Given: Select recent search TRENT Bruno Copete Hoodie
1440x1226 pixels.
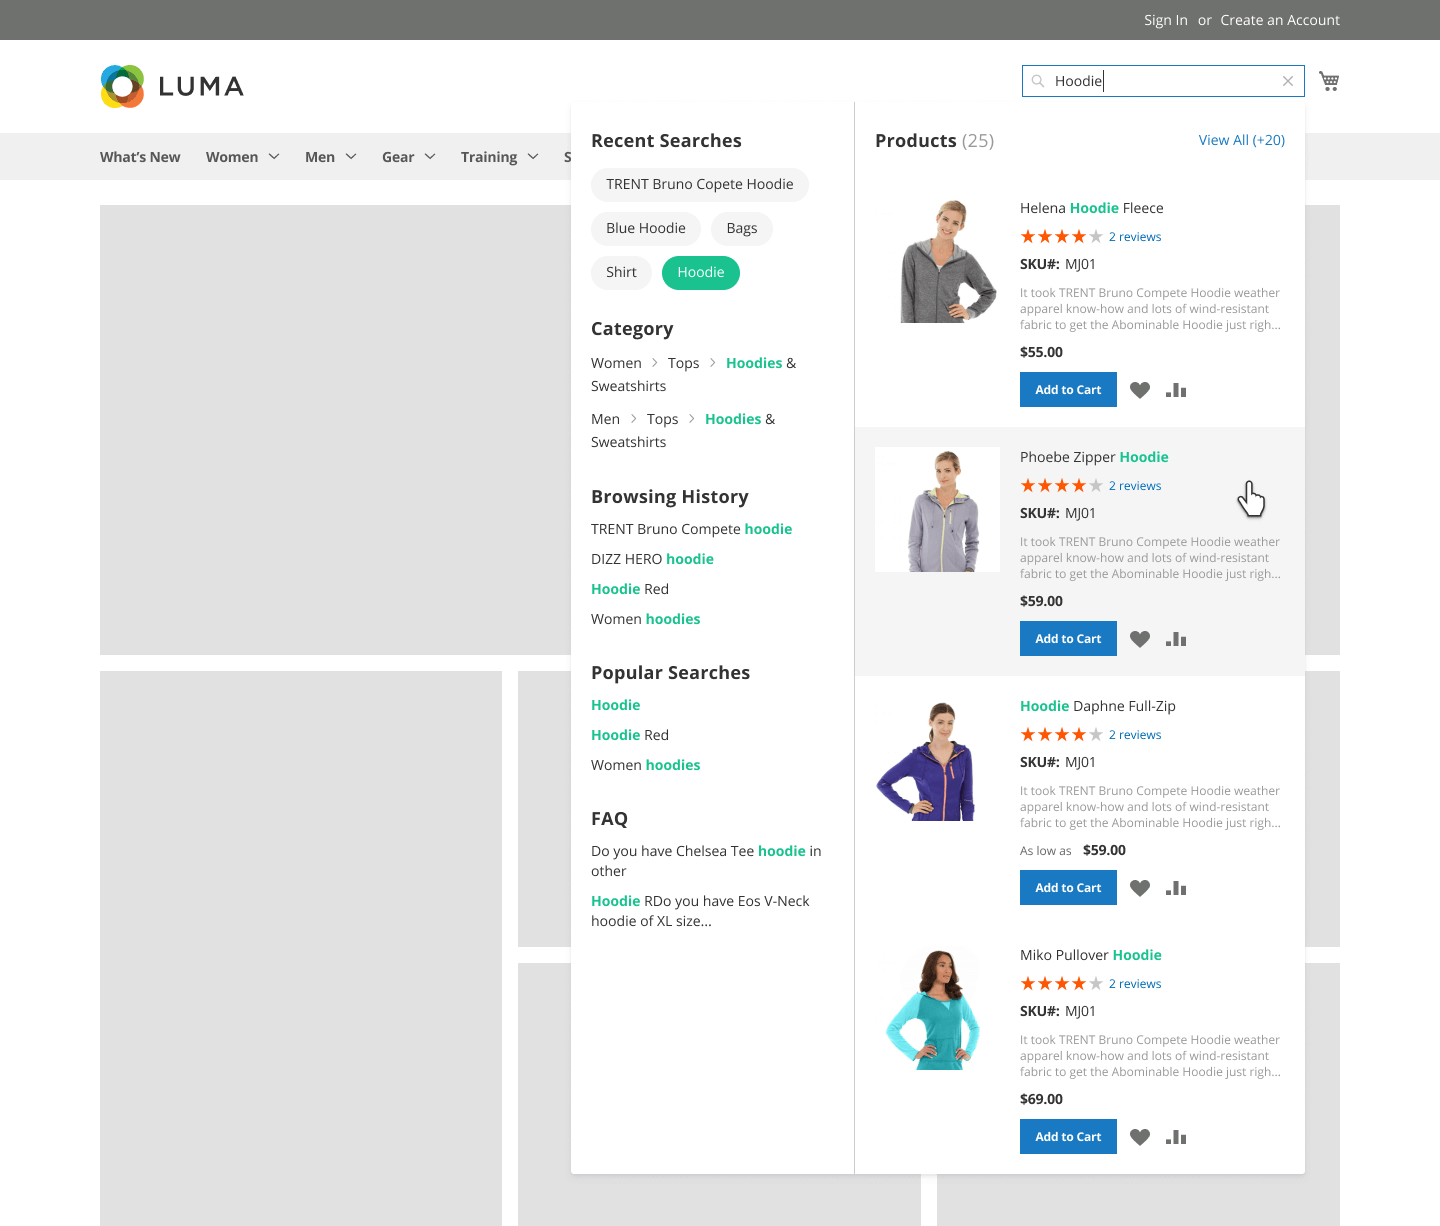Looking at the screenshot, I should [700, 184].
